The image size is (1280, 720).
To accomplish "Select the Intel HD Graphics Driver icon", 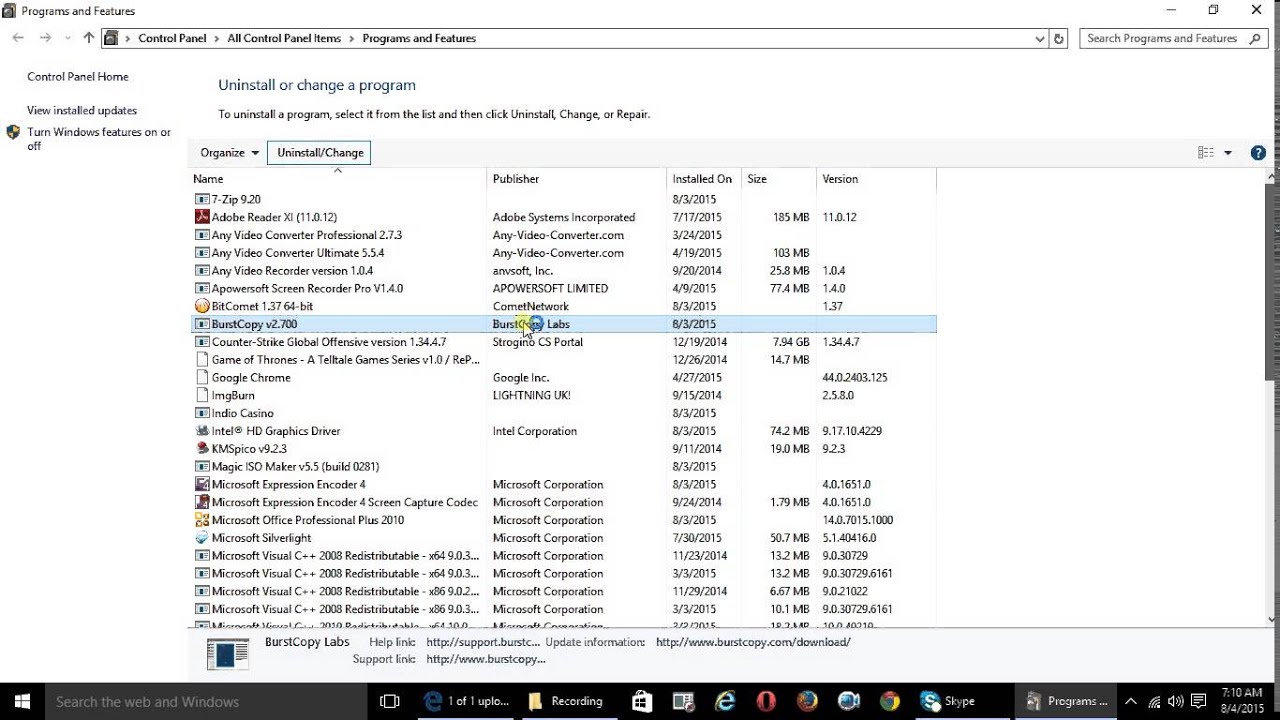I will (x=202, y=431).
